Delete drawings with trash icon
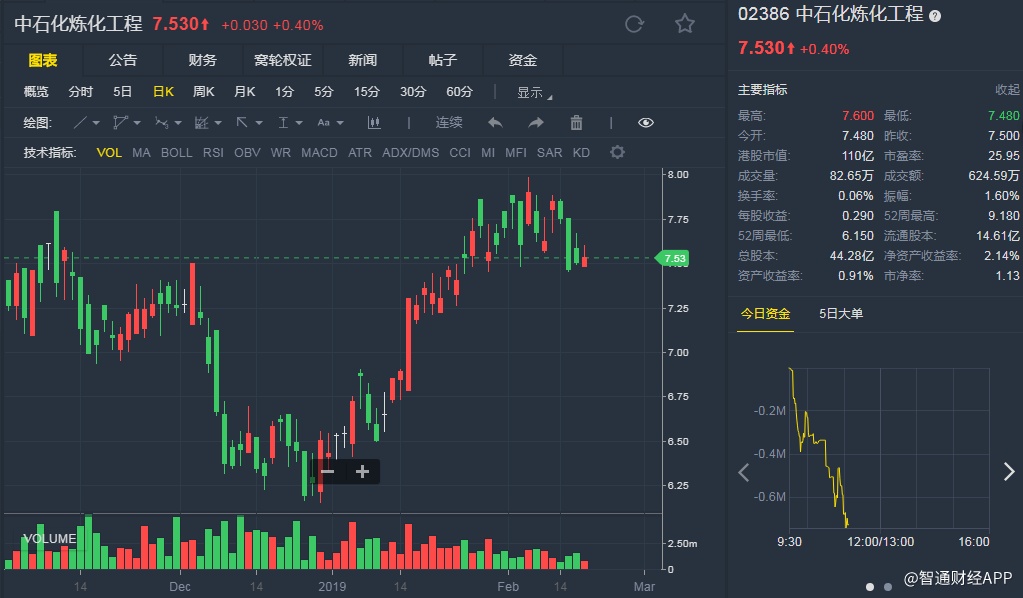1023x598 pixels. [x=576, y=123]
